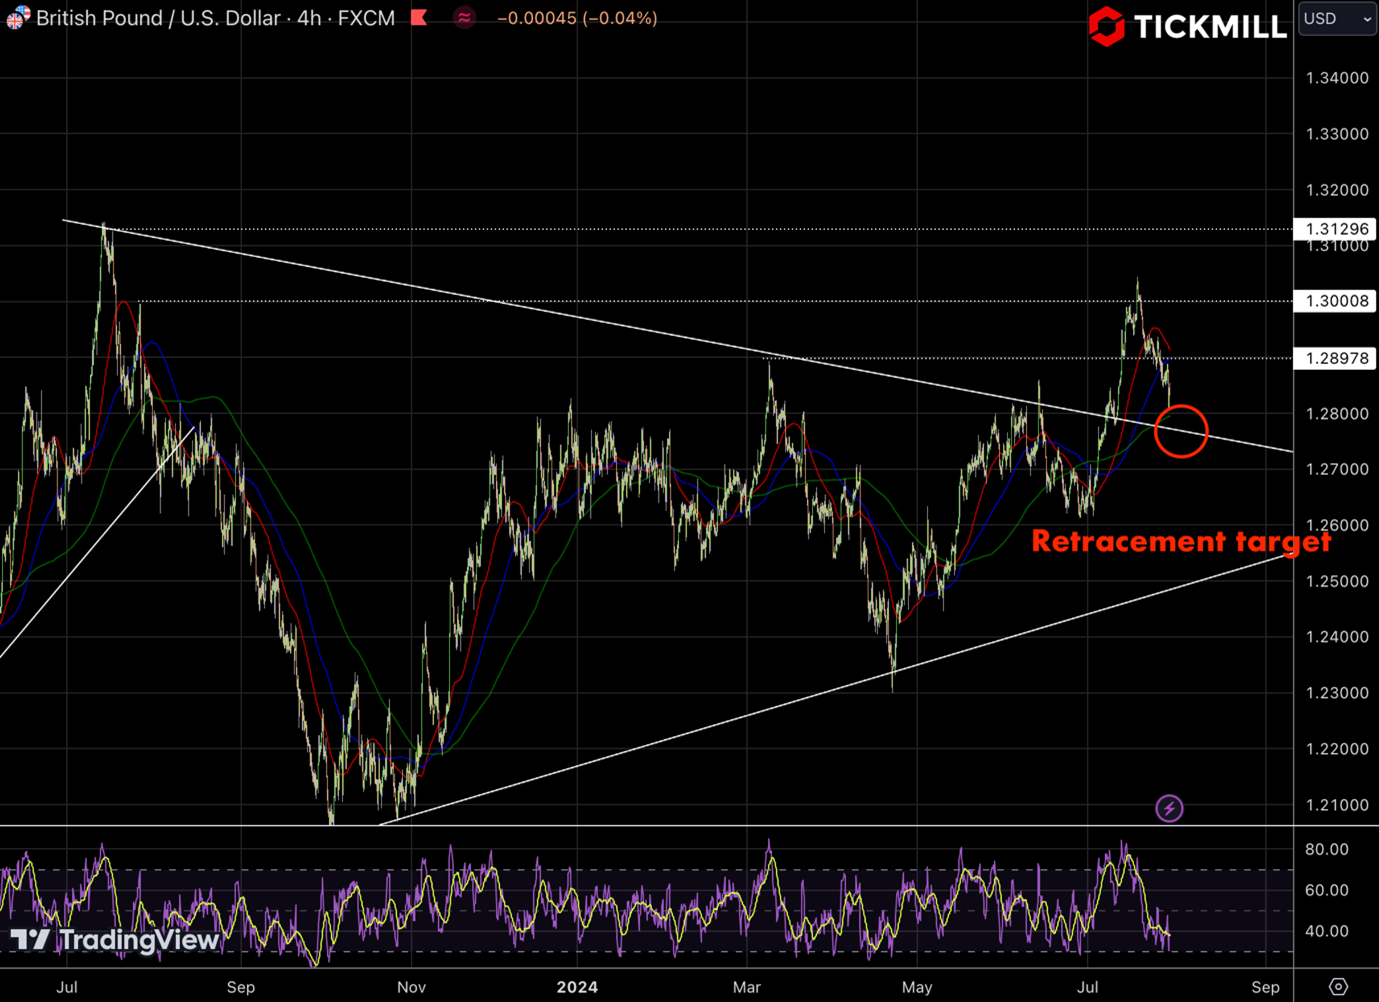Click the Nov label on the time axis
Image resolution: width=1379 pixels, height=1002 pixels.
411,987
